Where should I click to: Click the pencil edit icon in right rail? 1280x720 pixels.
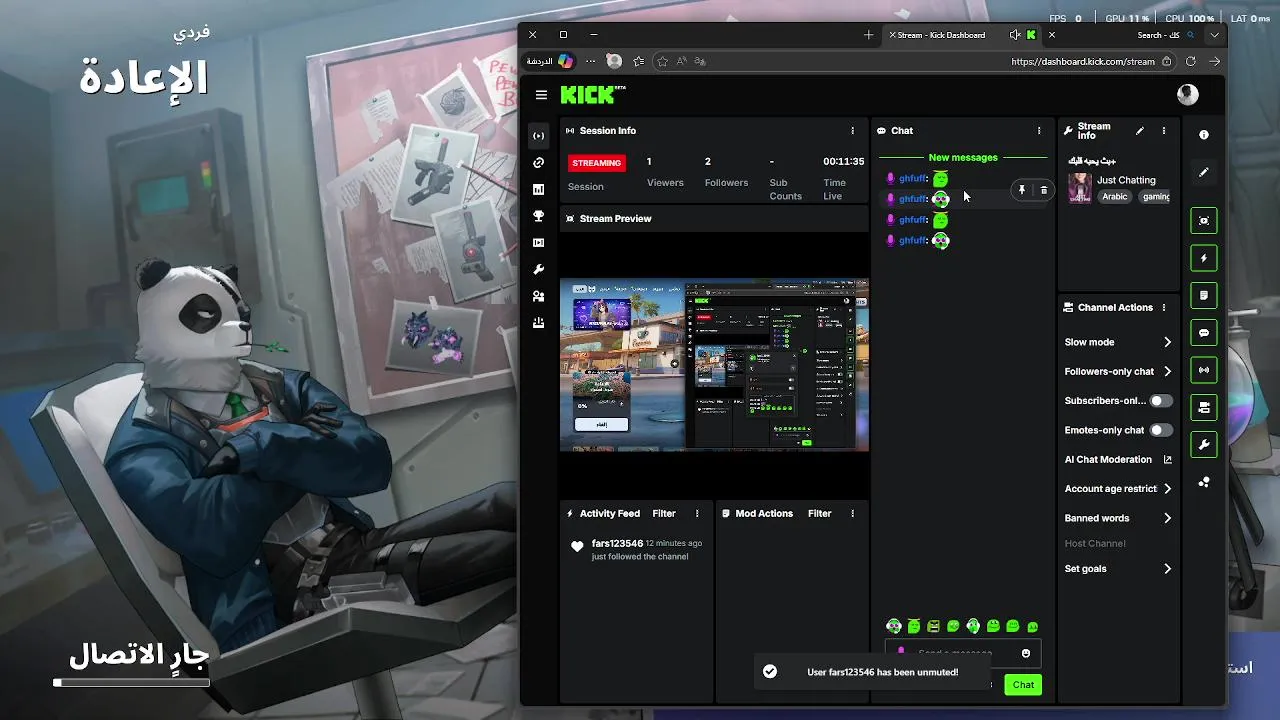(x=1204, y=172)
